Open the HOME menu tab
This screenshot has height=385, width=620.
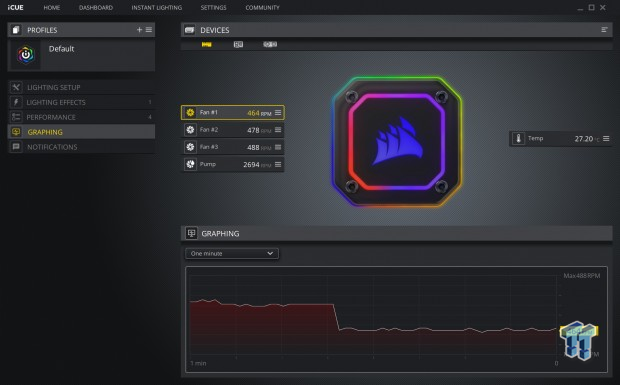[51, 8]
